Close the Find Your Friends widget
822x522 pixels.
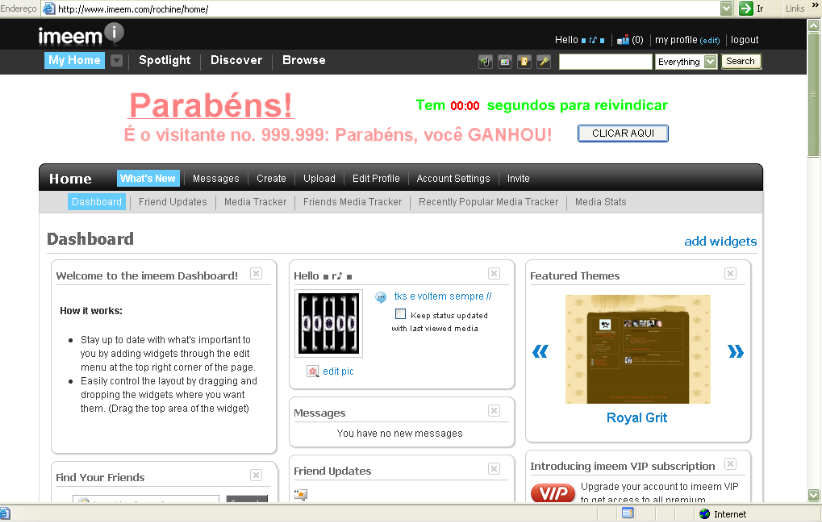[256, 475]
